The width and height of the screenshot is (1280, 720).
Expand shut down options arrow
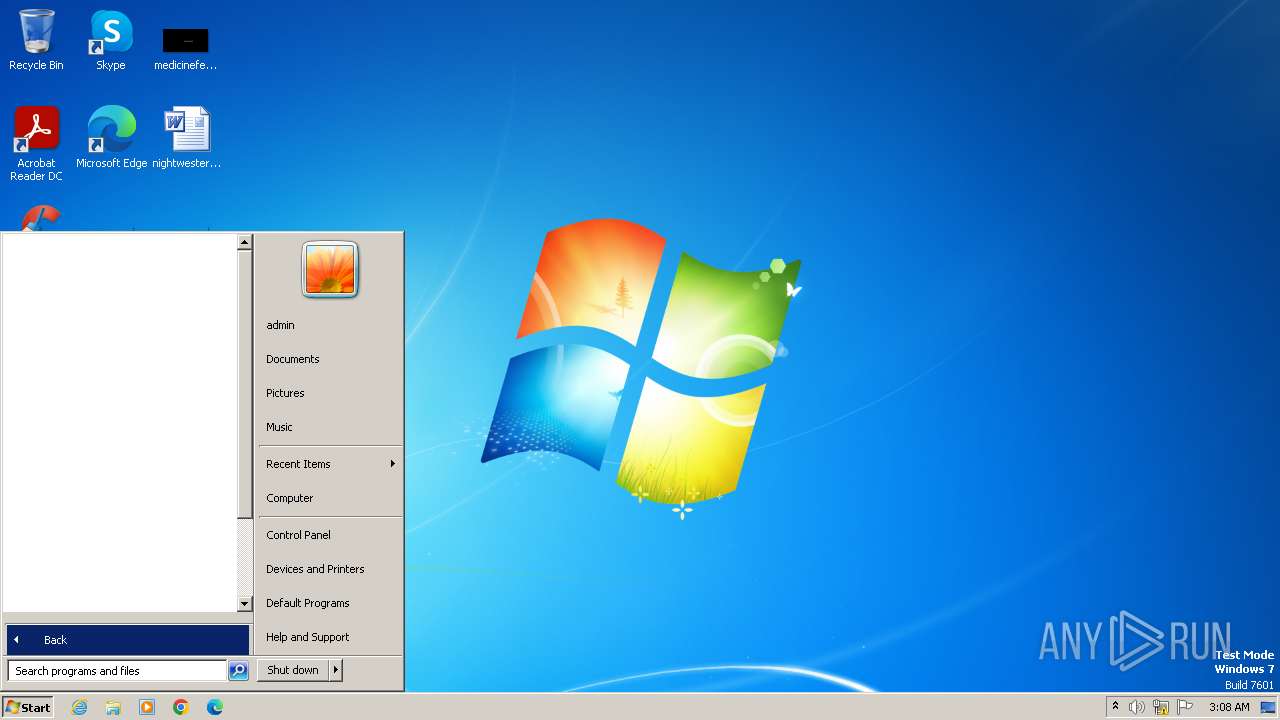[336, 670]
